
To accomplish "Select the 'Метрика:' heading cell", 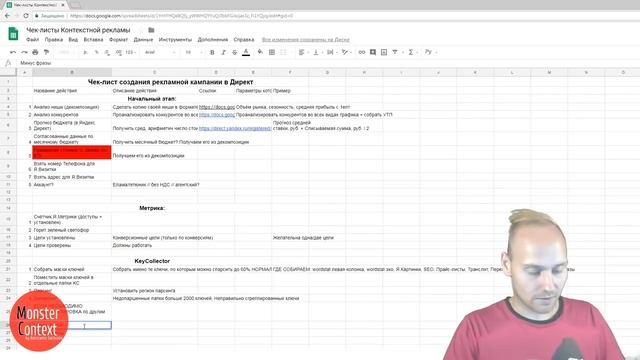I will click(152, 208).
